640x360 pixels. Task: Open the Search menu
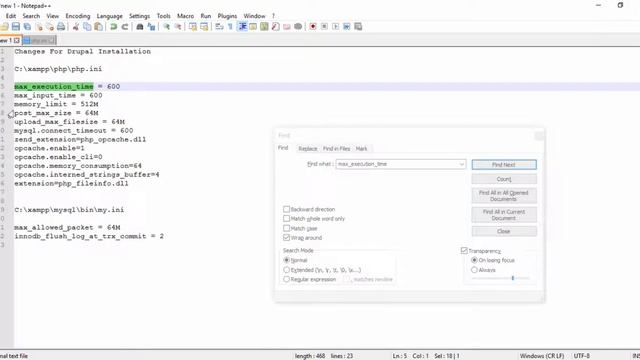(31, 16)
